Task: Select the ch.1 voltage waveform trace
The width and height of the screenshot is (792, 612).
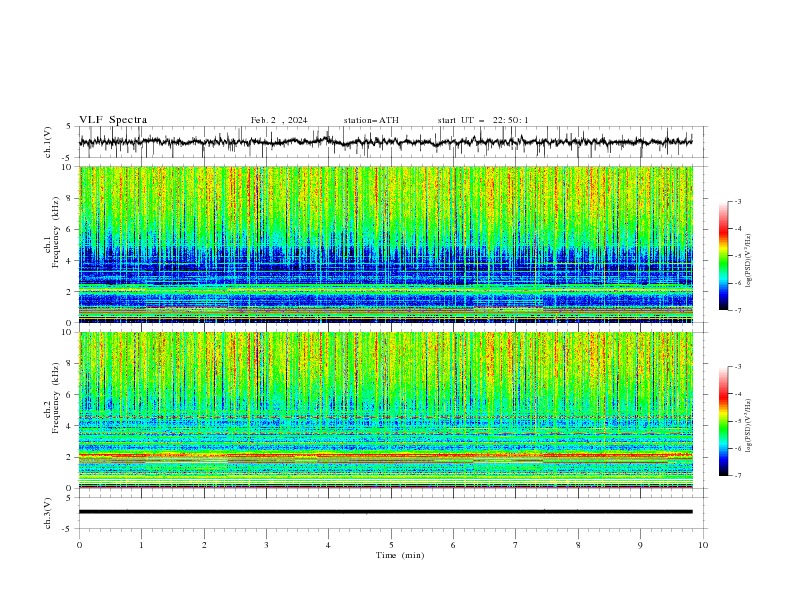Action: 386,142
